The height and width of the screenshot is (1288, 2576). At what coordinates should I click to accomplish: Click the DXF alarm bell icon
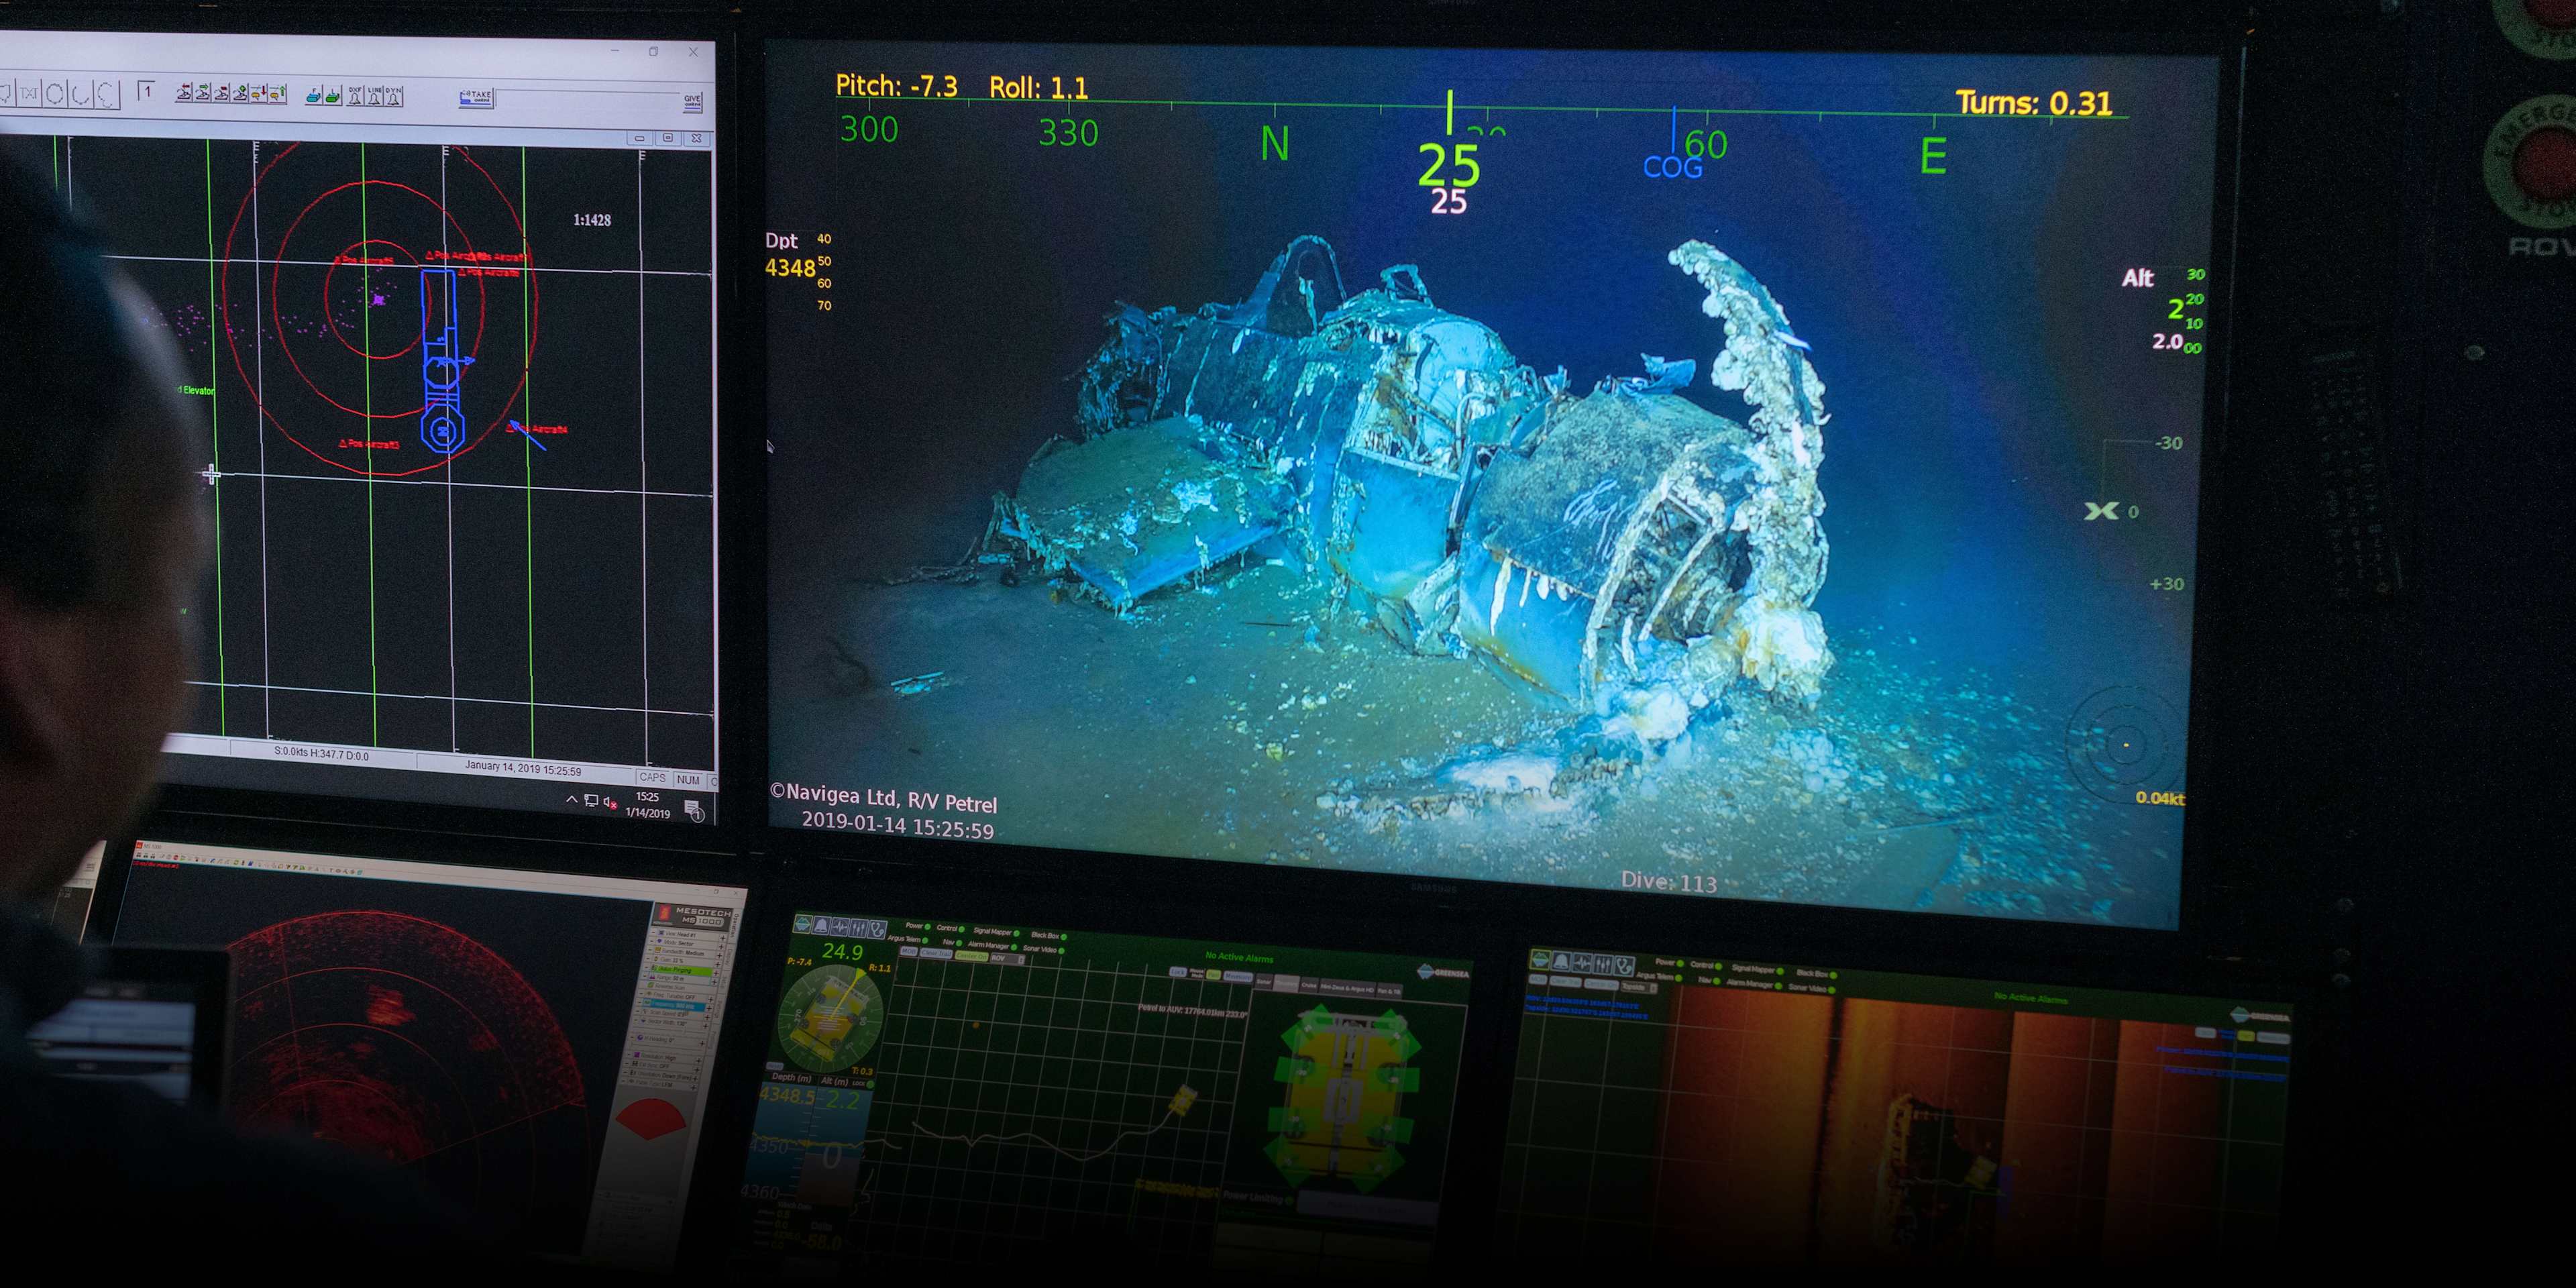355,97
